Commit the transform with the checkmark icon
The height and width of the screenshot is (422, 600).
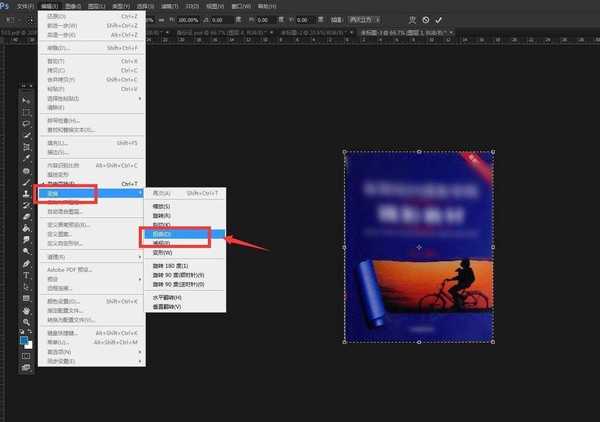pyautogui.click(x=440, y=19)
